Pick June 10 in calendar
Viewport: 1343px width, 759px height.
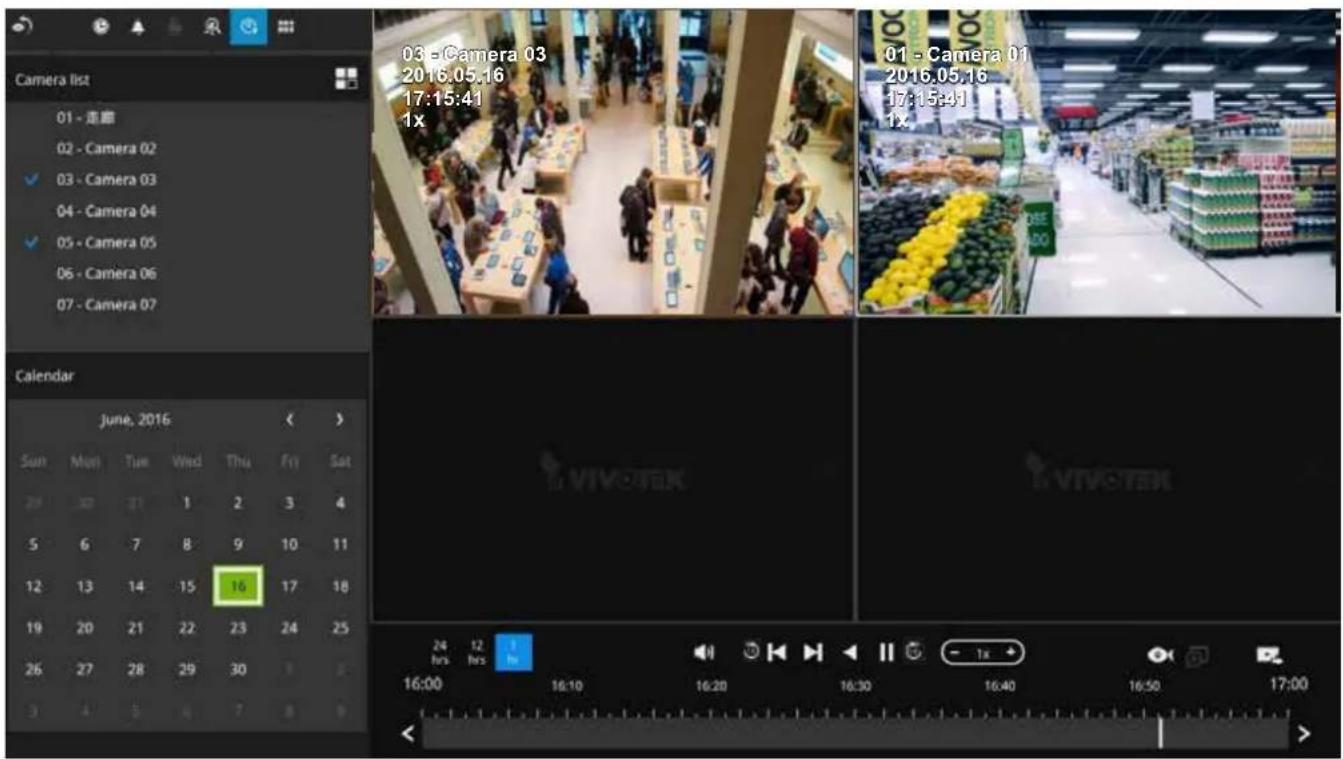click(289, 545)
